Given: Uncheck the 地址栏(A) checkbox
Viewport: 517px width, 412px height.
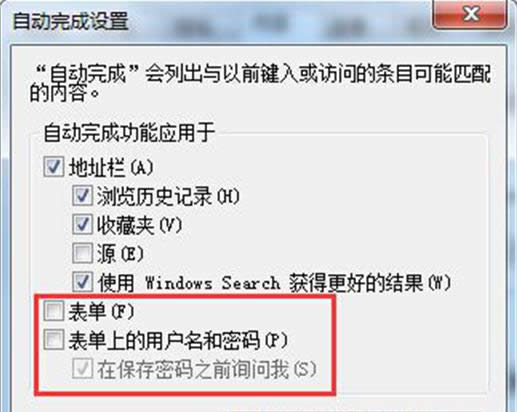Looking at the screenshot, I should click(x=53, y=167).
